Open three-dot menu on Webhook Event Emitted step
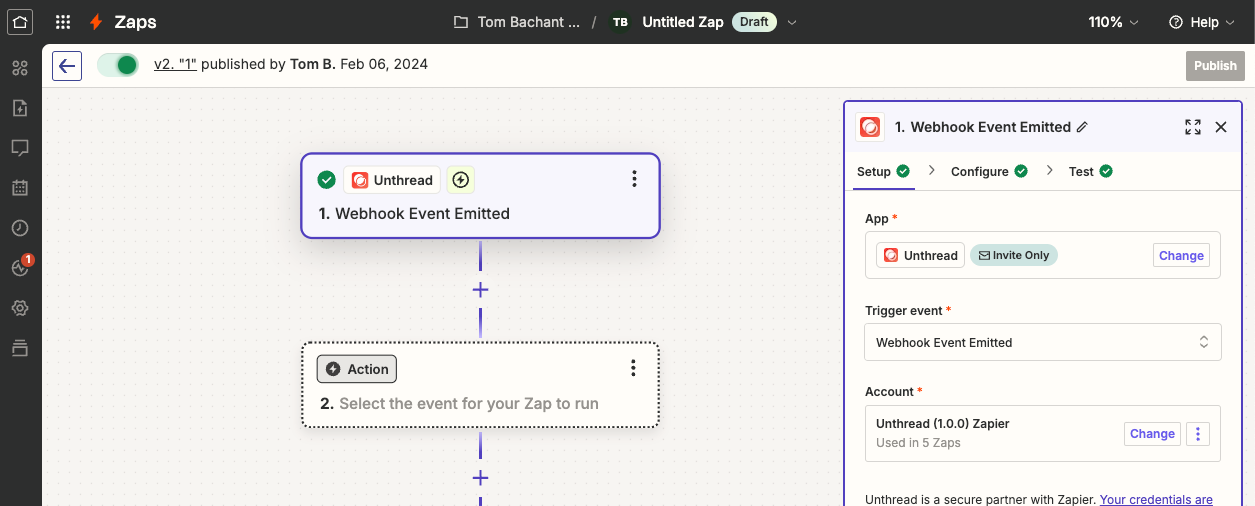The height and width of the screenshot is (506, 1255). 634,179
